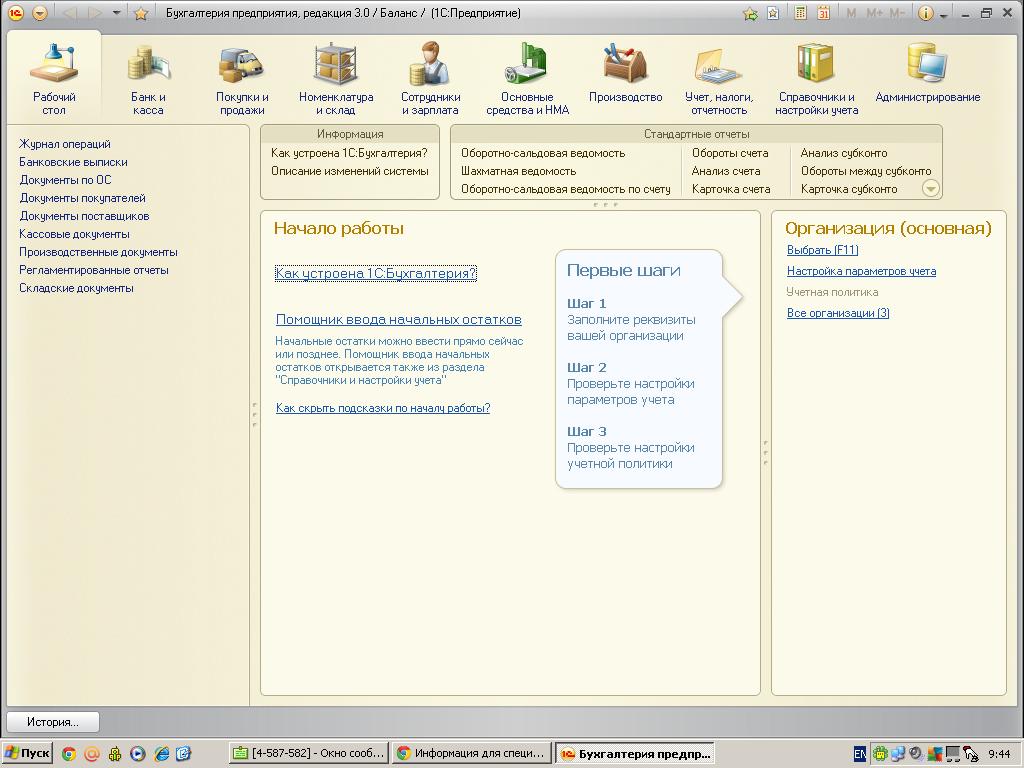Launch the media player from quick launch
Viewport: 1024px width, 768px height.
click(x=138, y=754)
